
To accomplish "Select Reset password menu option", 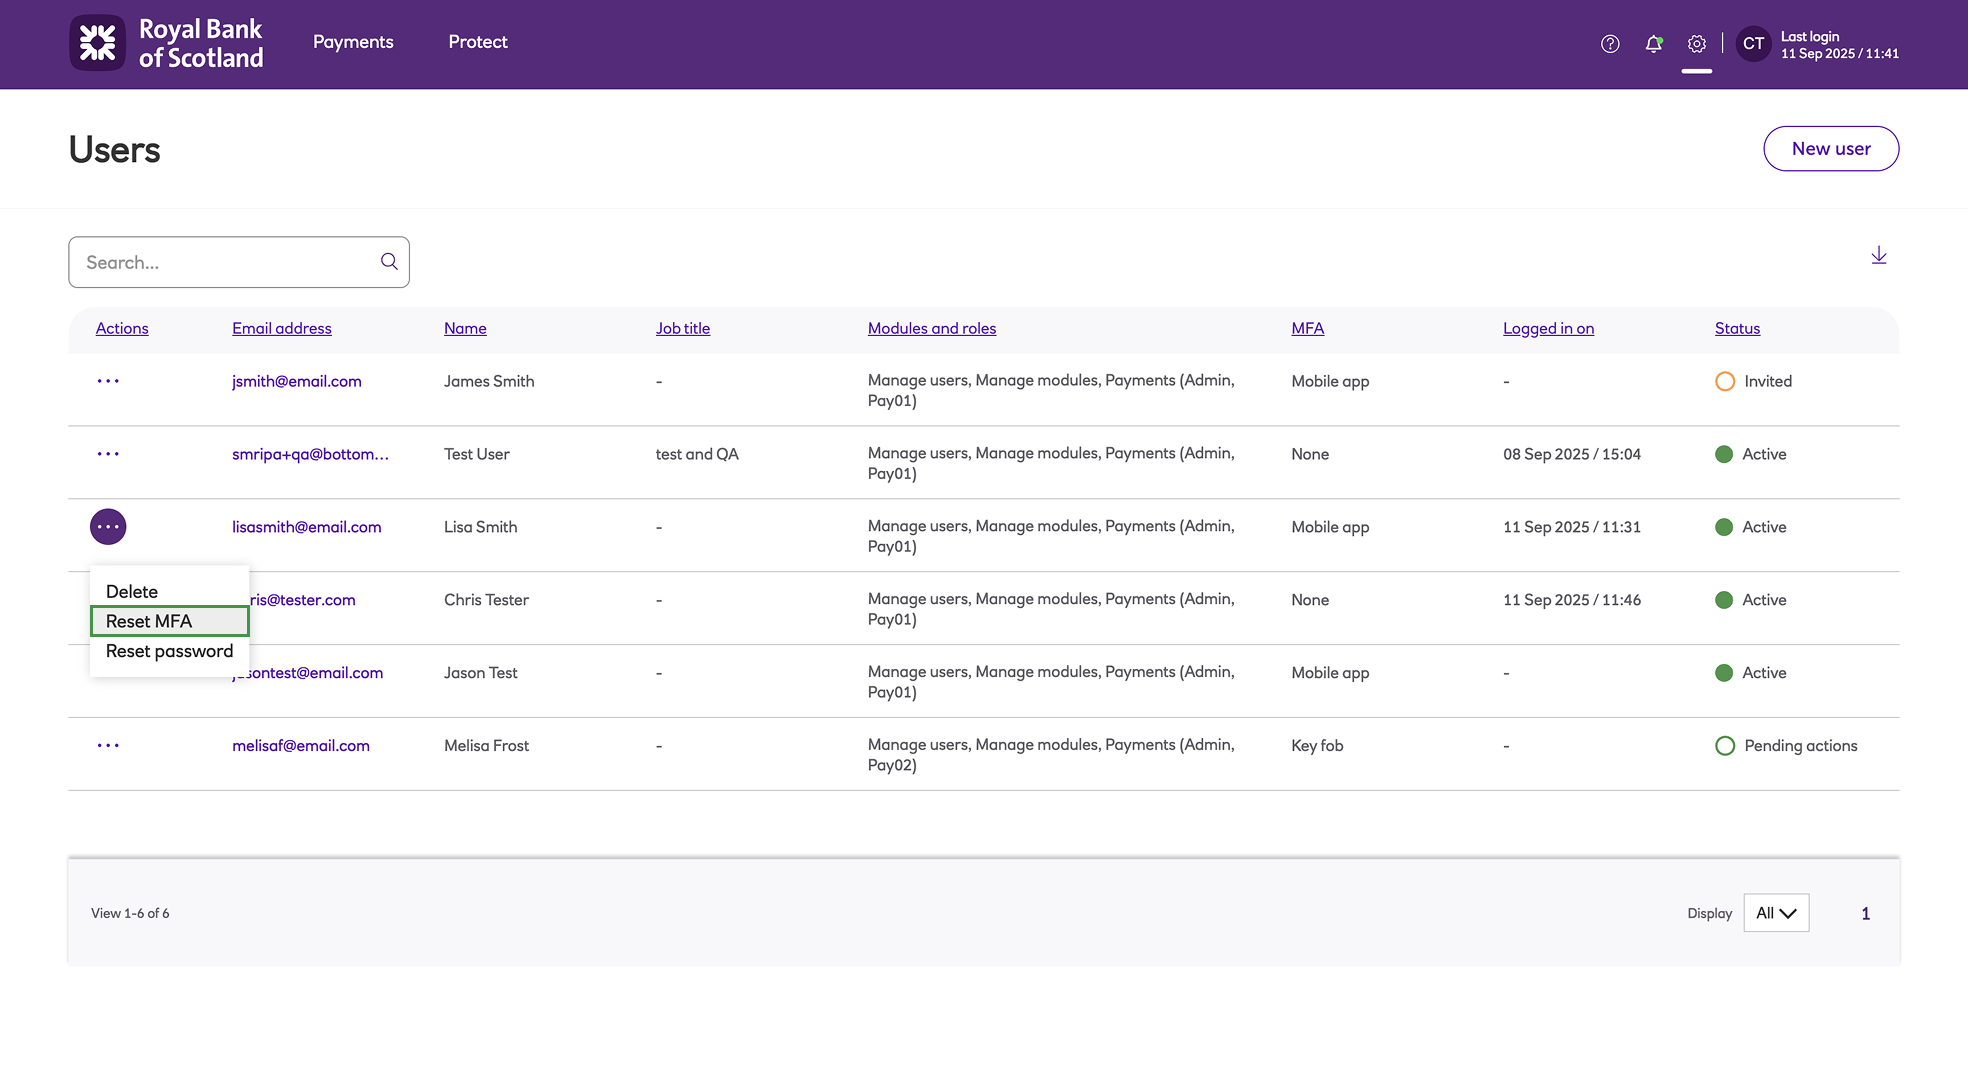I will click(169, 651).
